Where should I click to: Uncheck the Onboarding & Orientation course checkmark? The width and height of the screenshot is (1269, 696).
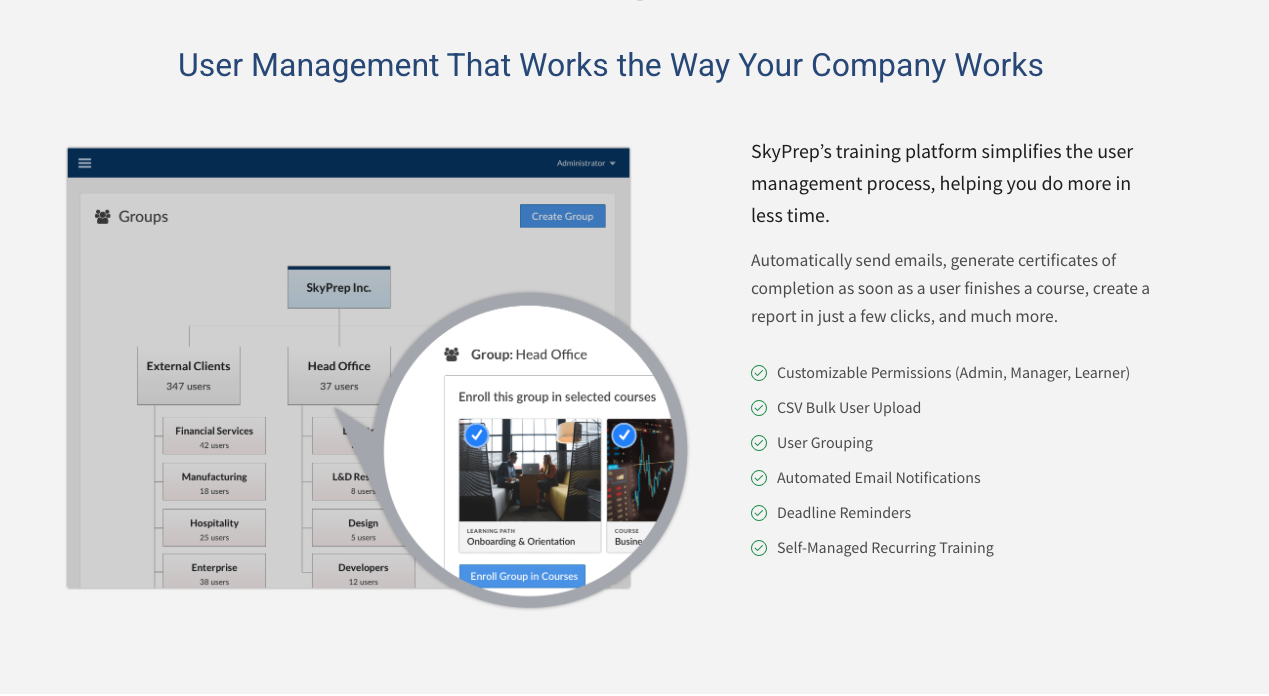pos(477,435)
